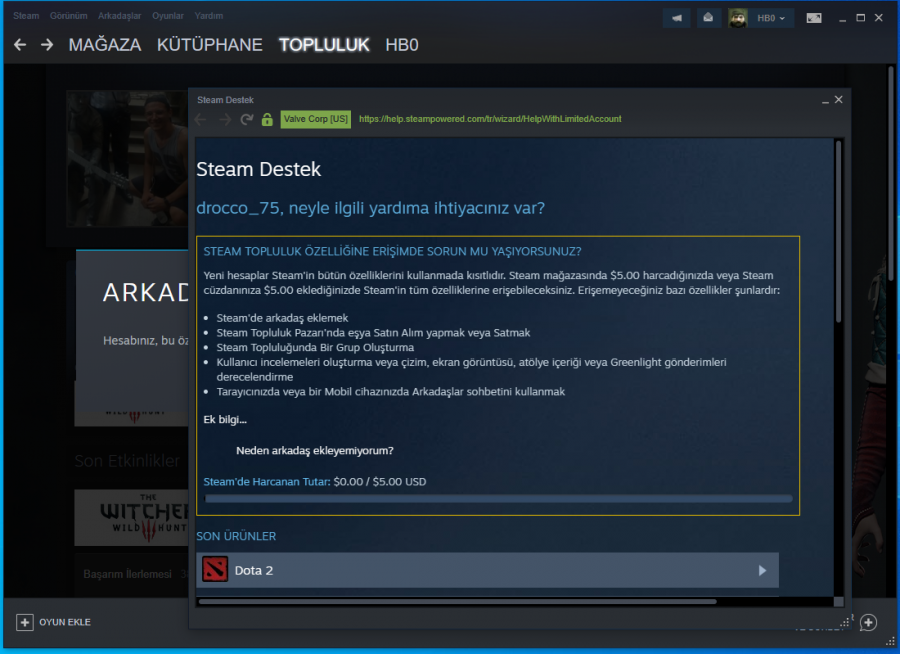Image resolution: width=900 pixels, height=654 pixels.
Task: Click 'Steam'de Harcanan Tutar' label
Action: (x=267, y=482)
